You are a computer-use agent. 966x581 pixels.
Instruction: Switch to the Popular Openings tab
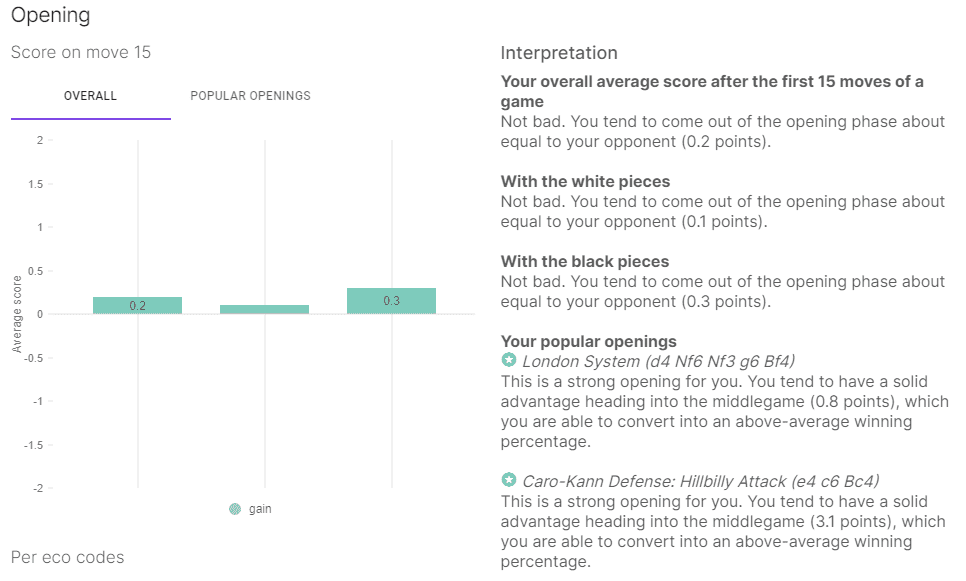[250, 95]
